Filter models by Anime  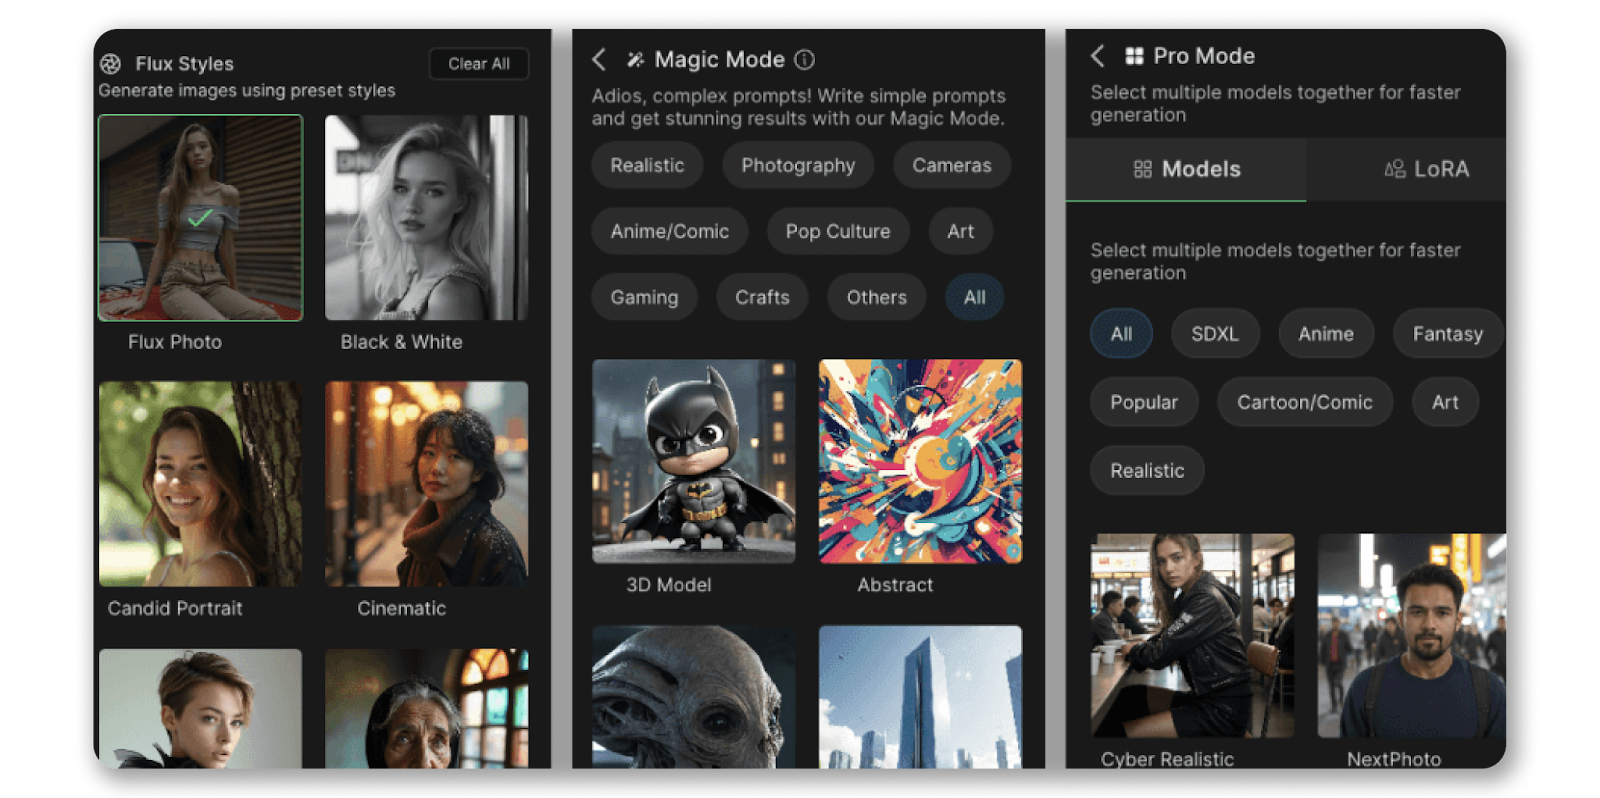1326,334
